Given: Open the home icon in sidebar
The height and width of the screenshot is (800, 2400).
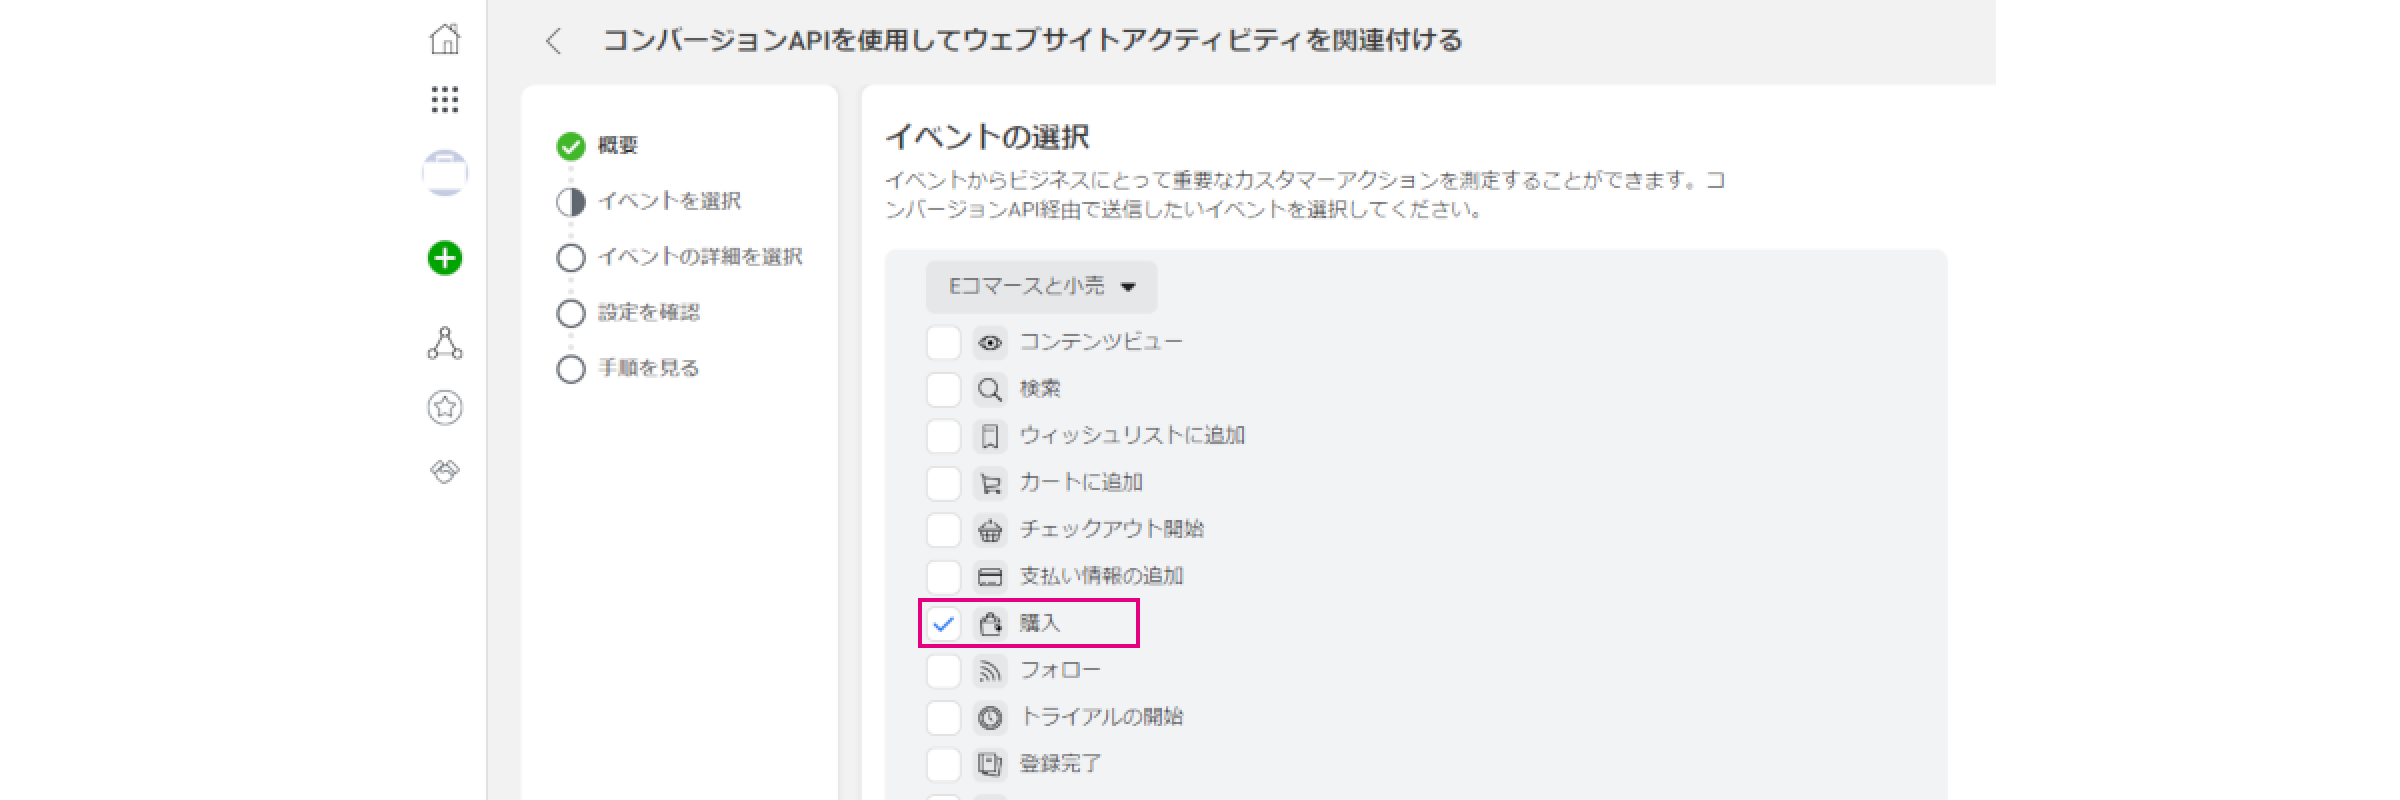Looking at the screenshot, I should [445, 39].
